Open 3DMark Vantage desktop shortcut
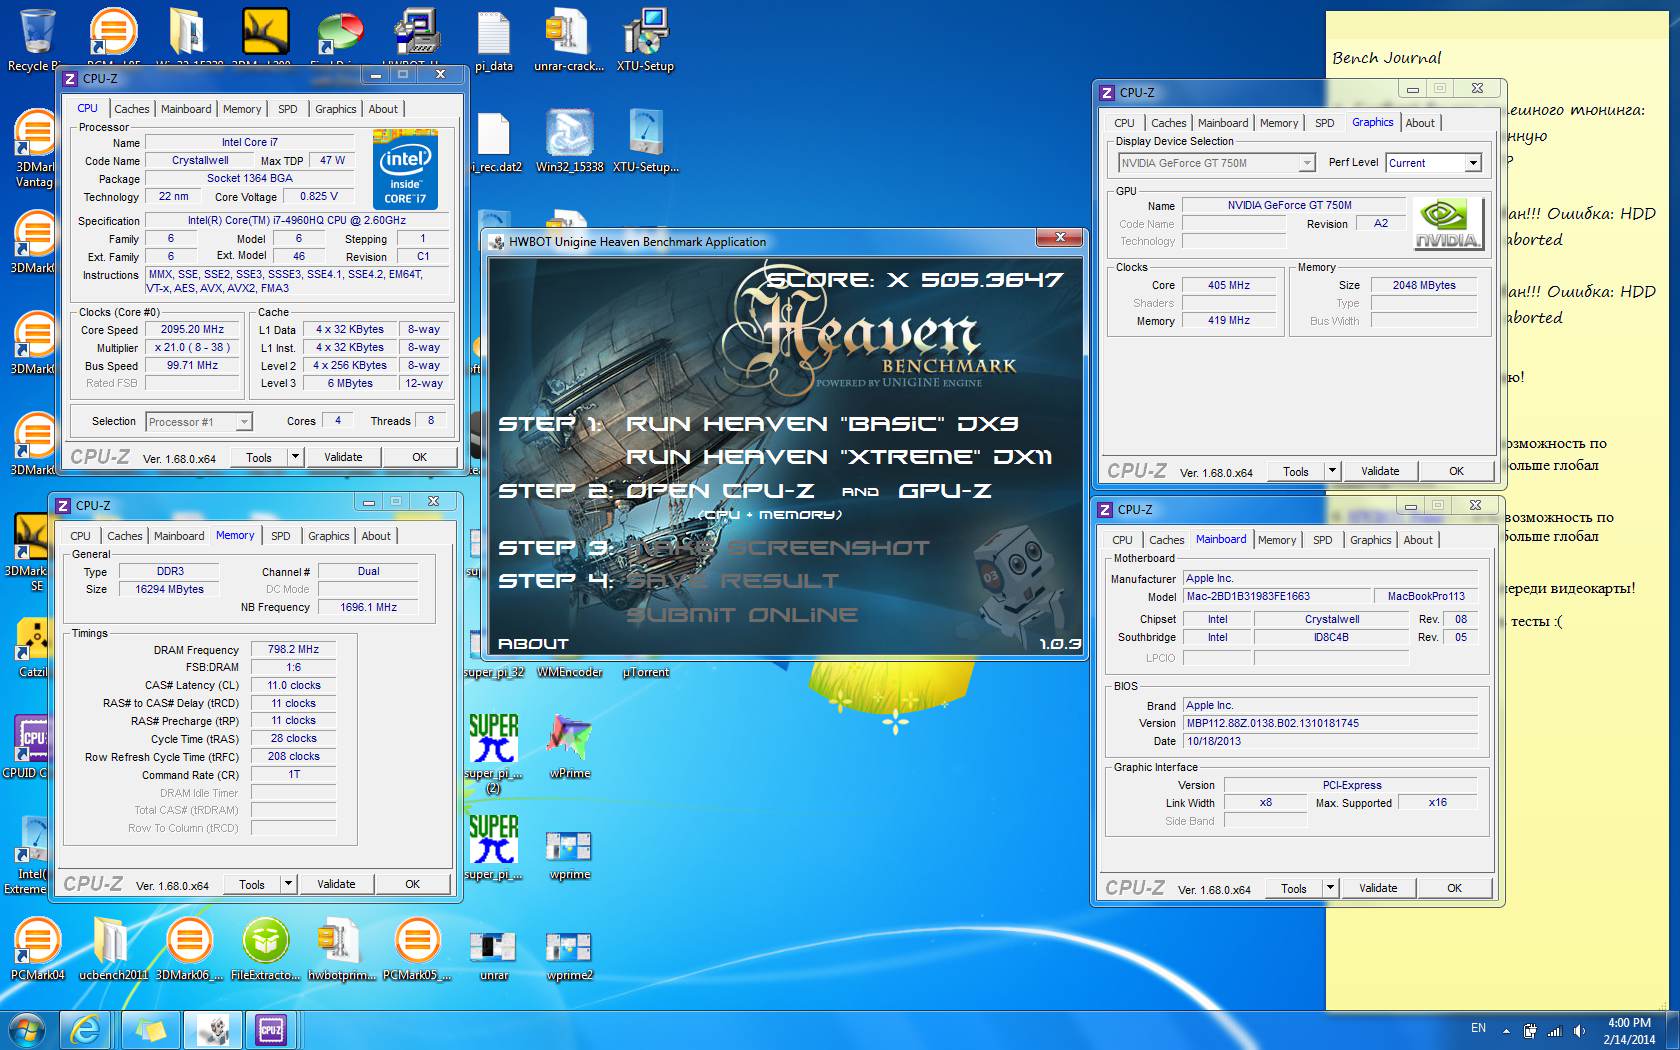The width and height of the screenshot is (1680, 1050). point(34,148)
